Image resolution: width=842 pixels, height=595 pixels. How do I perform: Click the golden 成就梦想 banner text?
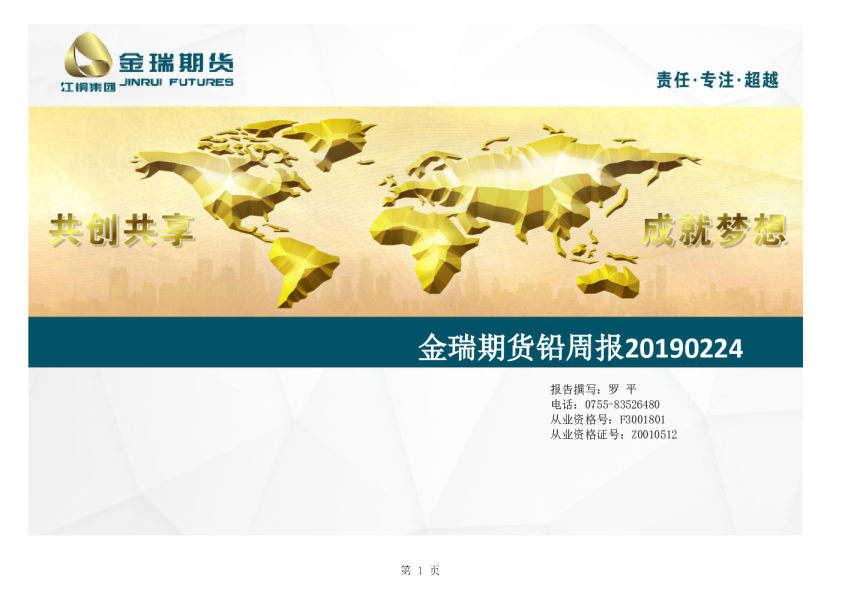tap(714, 231)
